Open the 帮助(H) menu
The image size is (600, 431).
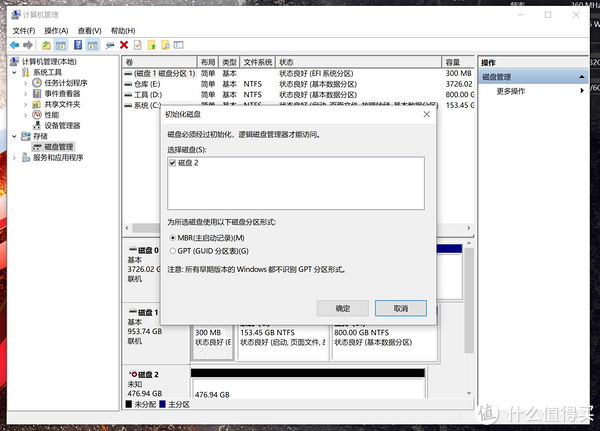pyautogui.click(x=123, y=31)
